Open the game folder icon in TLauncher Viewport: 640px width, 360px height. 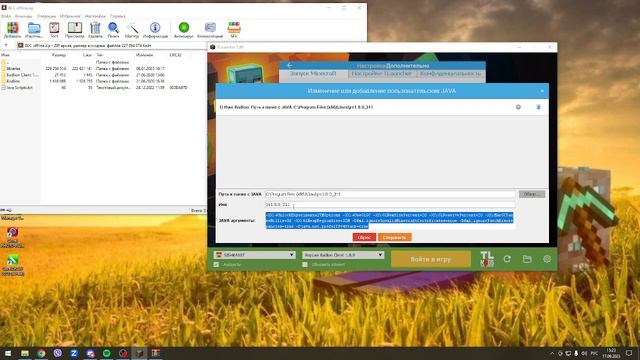(x=527, y=259)
